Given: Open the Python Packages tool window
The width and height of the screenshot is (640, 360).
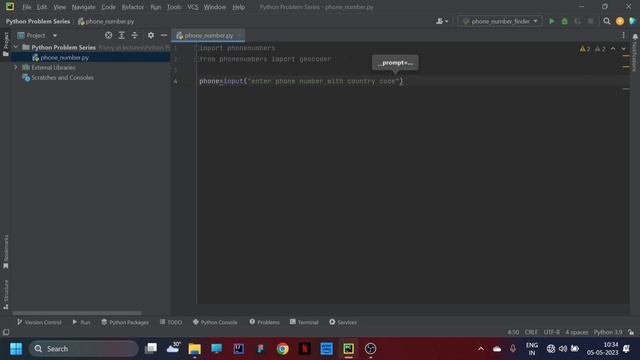Looking at the screenshot, I should 125,322.
